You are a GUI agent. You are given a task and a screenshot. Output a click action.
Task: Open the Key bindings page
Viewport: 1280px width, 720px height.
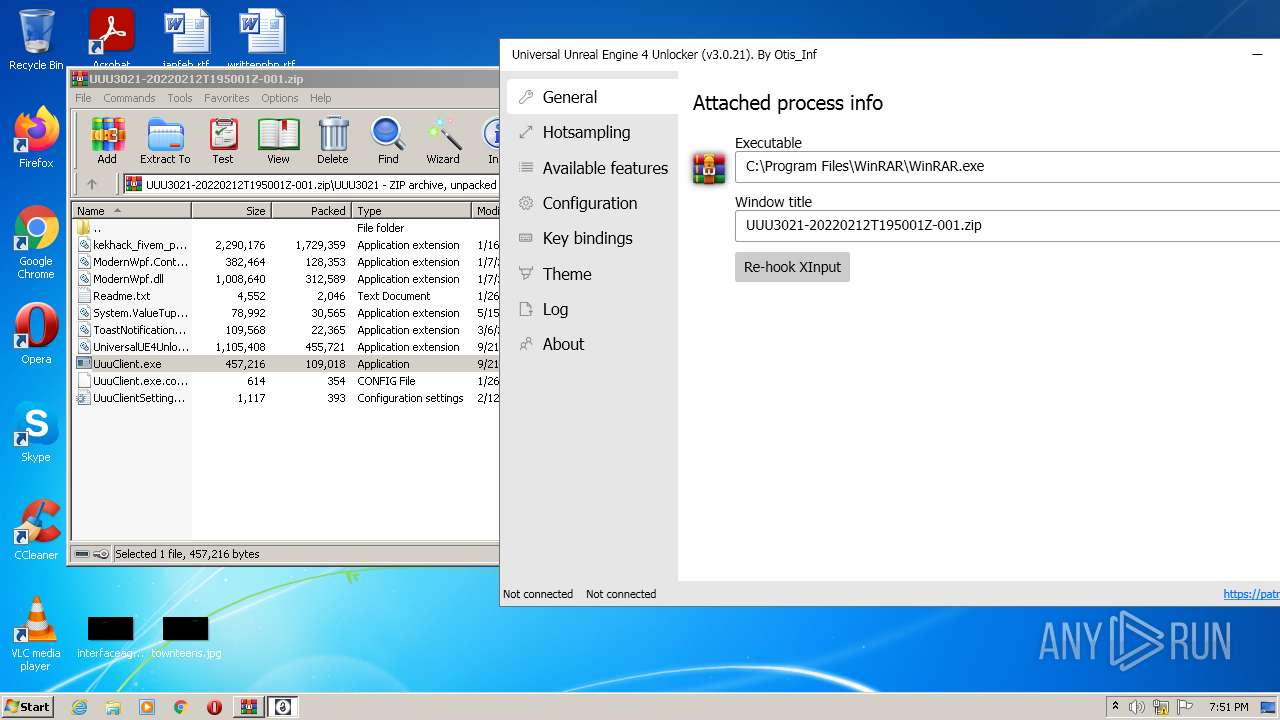592,238
